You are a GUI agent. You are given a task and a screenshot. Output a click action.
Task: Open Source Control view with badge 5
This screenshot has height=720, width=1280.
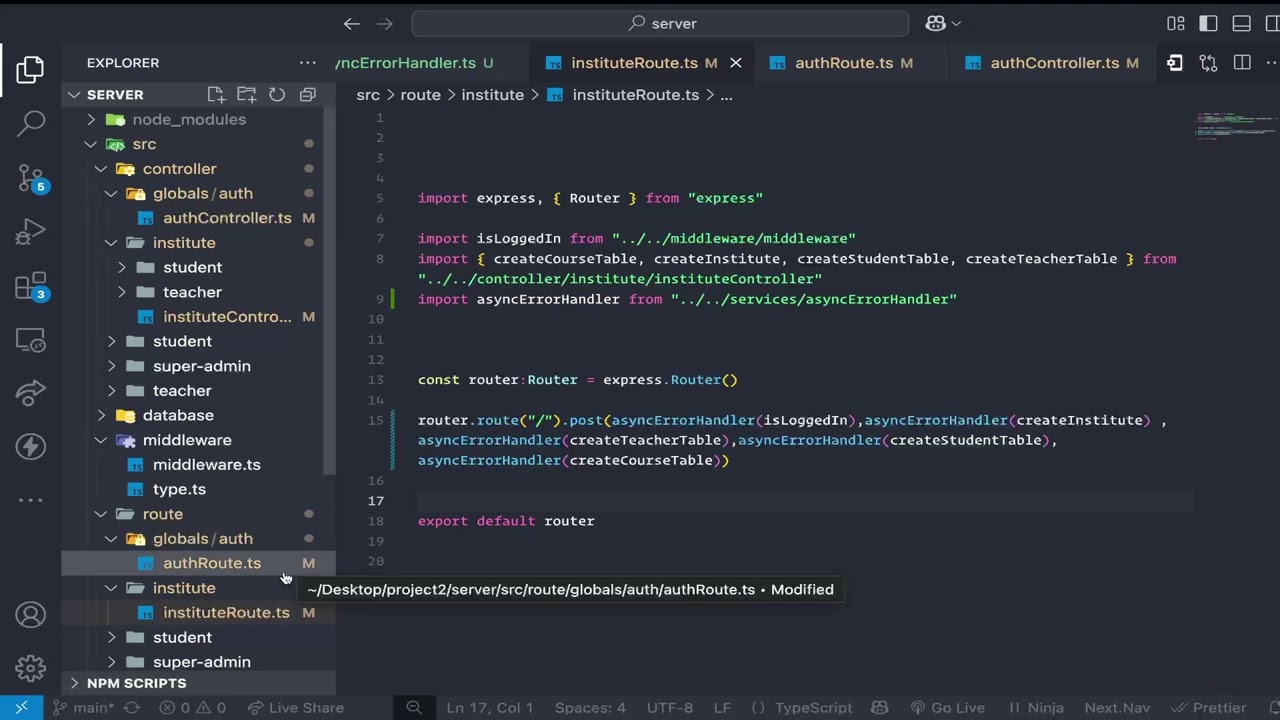(30, 179)
